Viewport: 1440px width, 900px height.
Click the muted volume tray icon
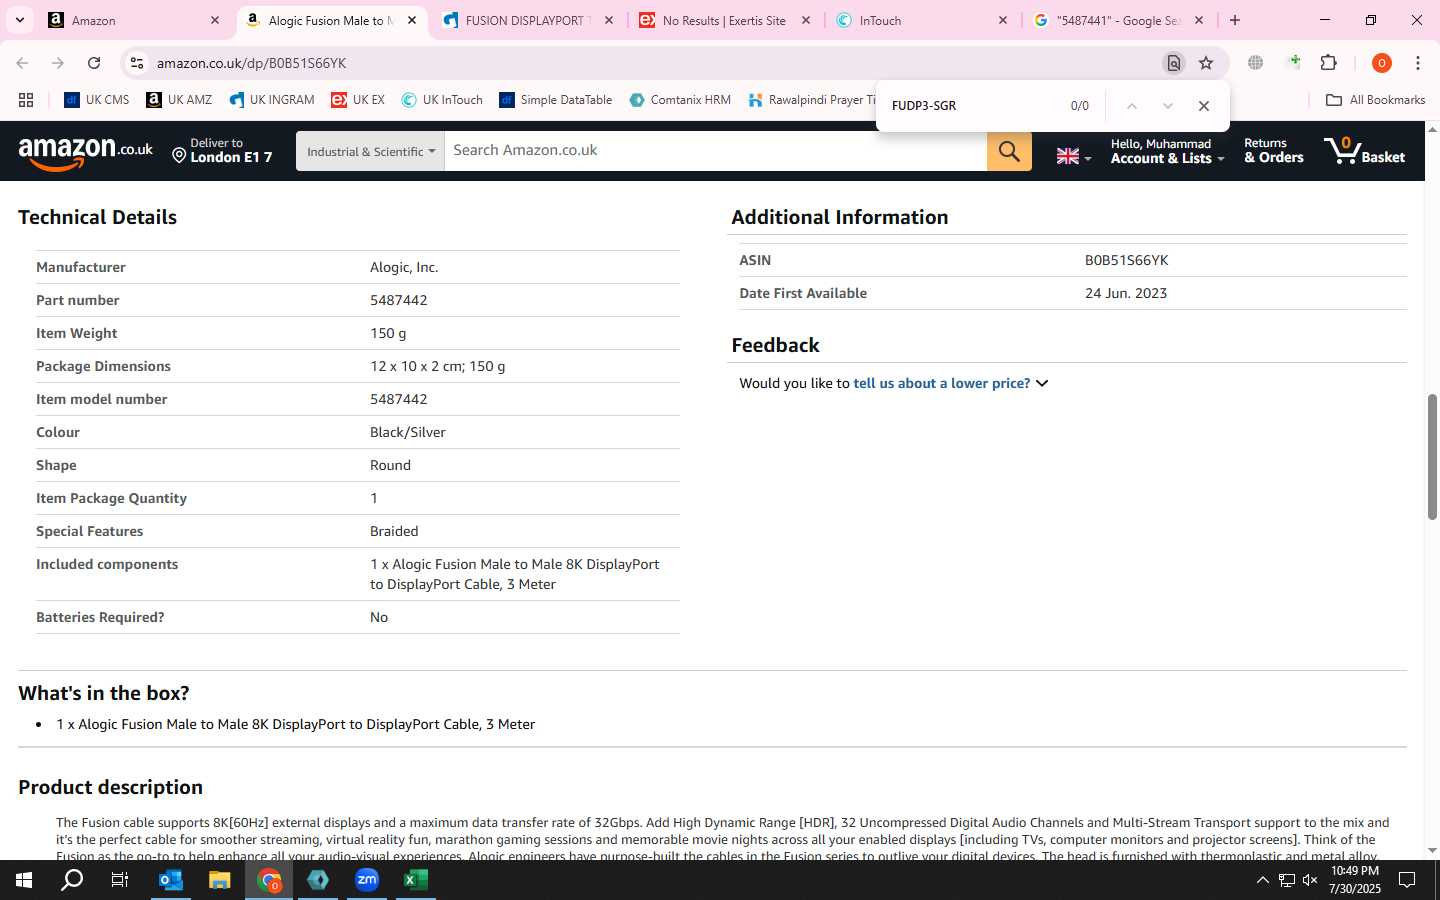pyautogui.click(x=1310, y=880)
